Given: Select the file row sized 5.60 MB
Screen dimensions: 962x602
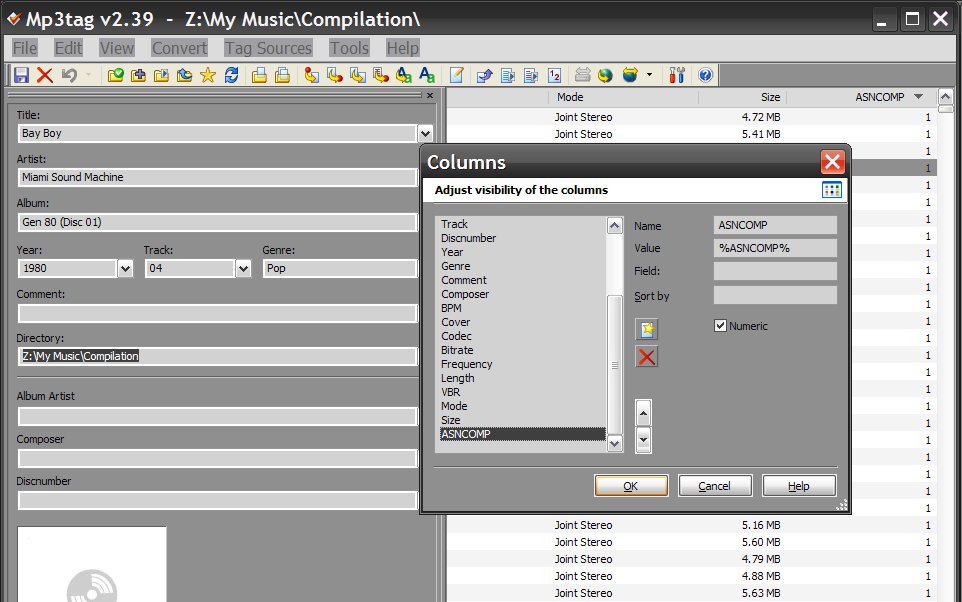Looking at the screenshot, I should 691,542.
